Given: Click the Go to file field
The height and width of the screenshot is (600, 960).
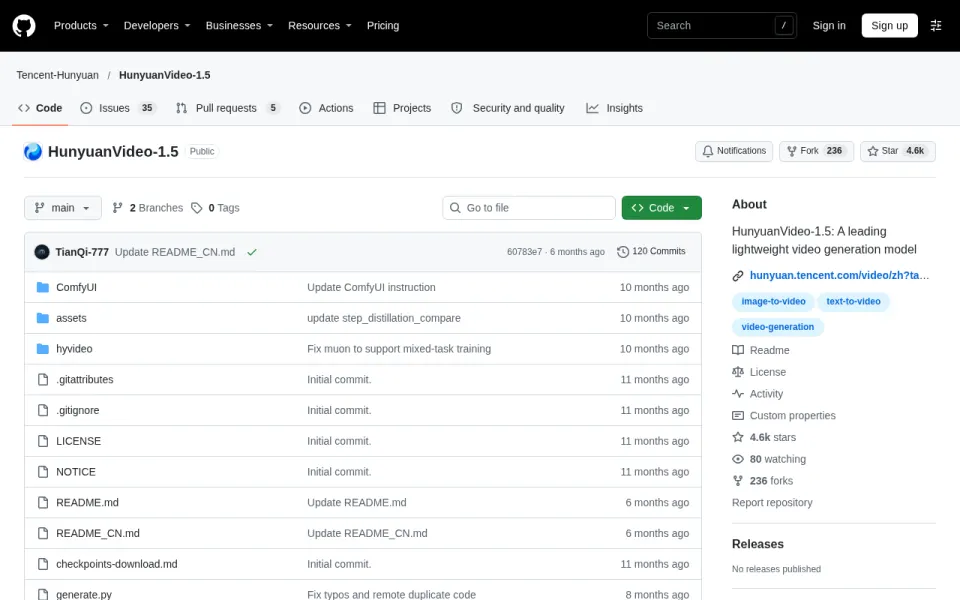Looking at the screenshot, I should click(528, 208).
